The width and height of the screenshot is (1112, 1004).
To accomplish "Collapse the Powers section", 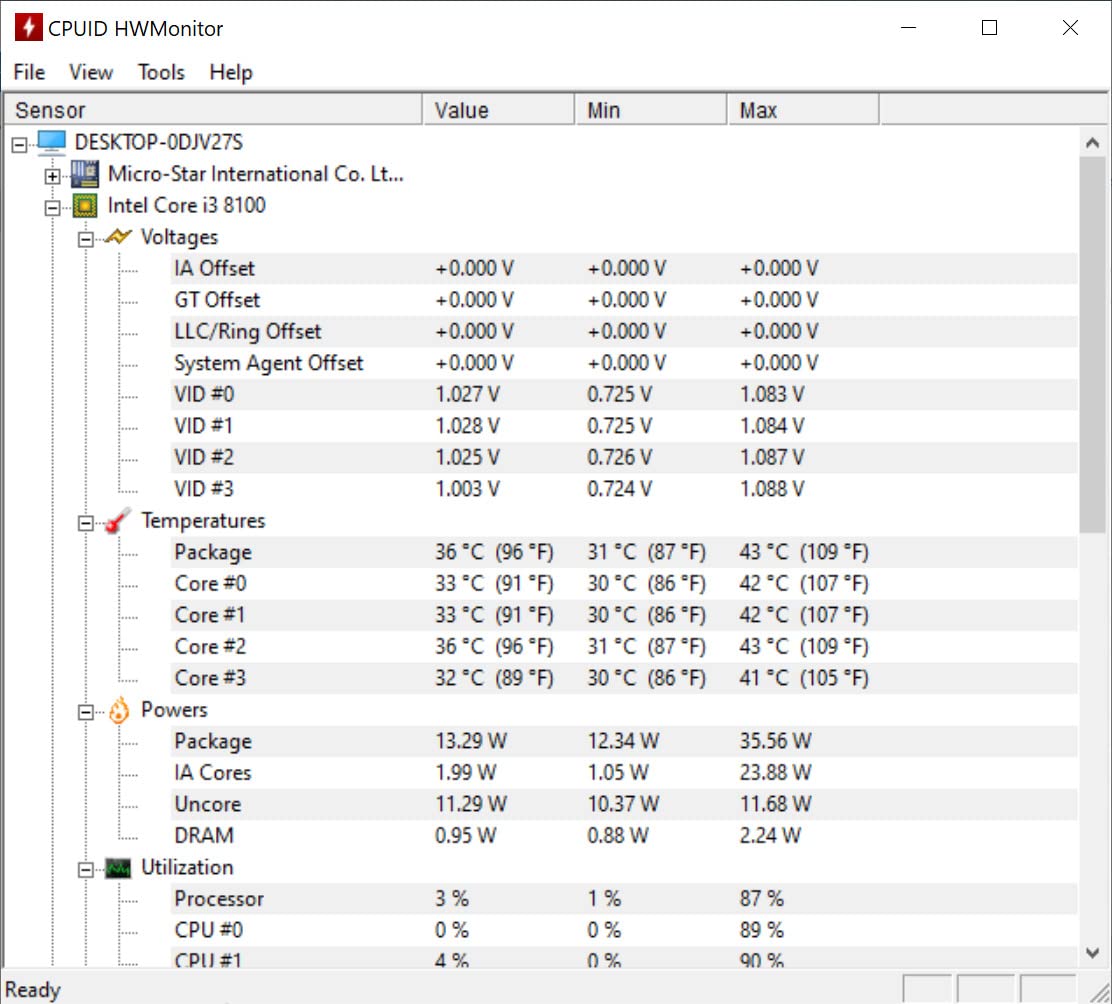I will 86,713.
